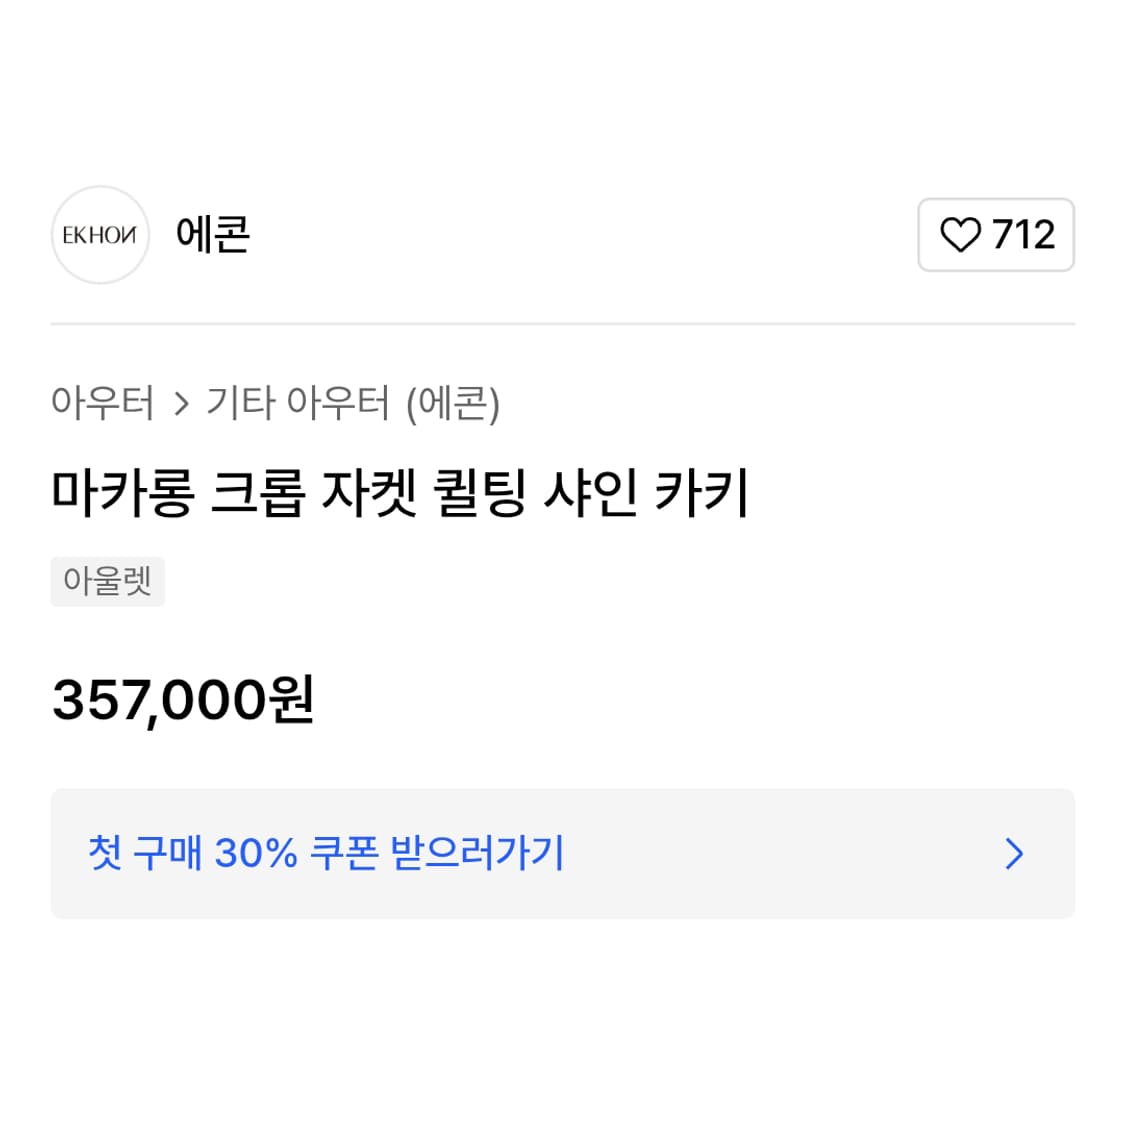Select the EKHON text inside the circular logo
1125x1125 pixels.
pos(100,235)
